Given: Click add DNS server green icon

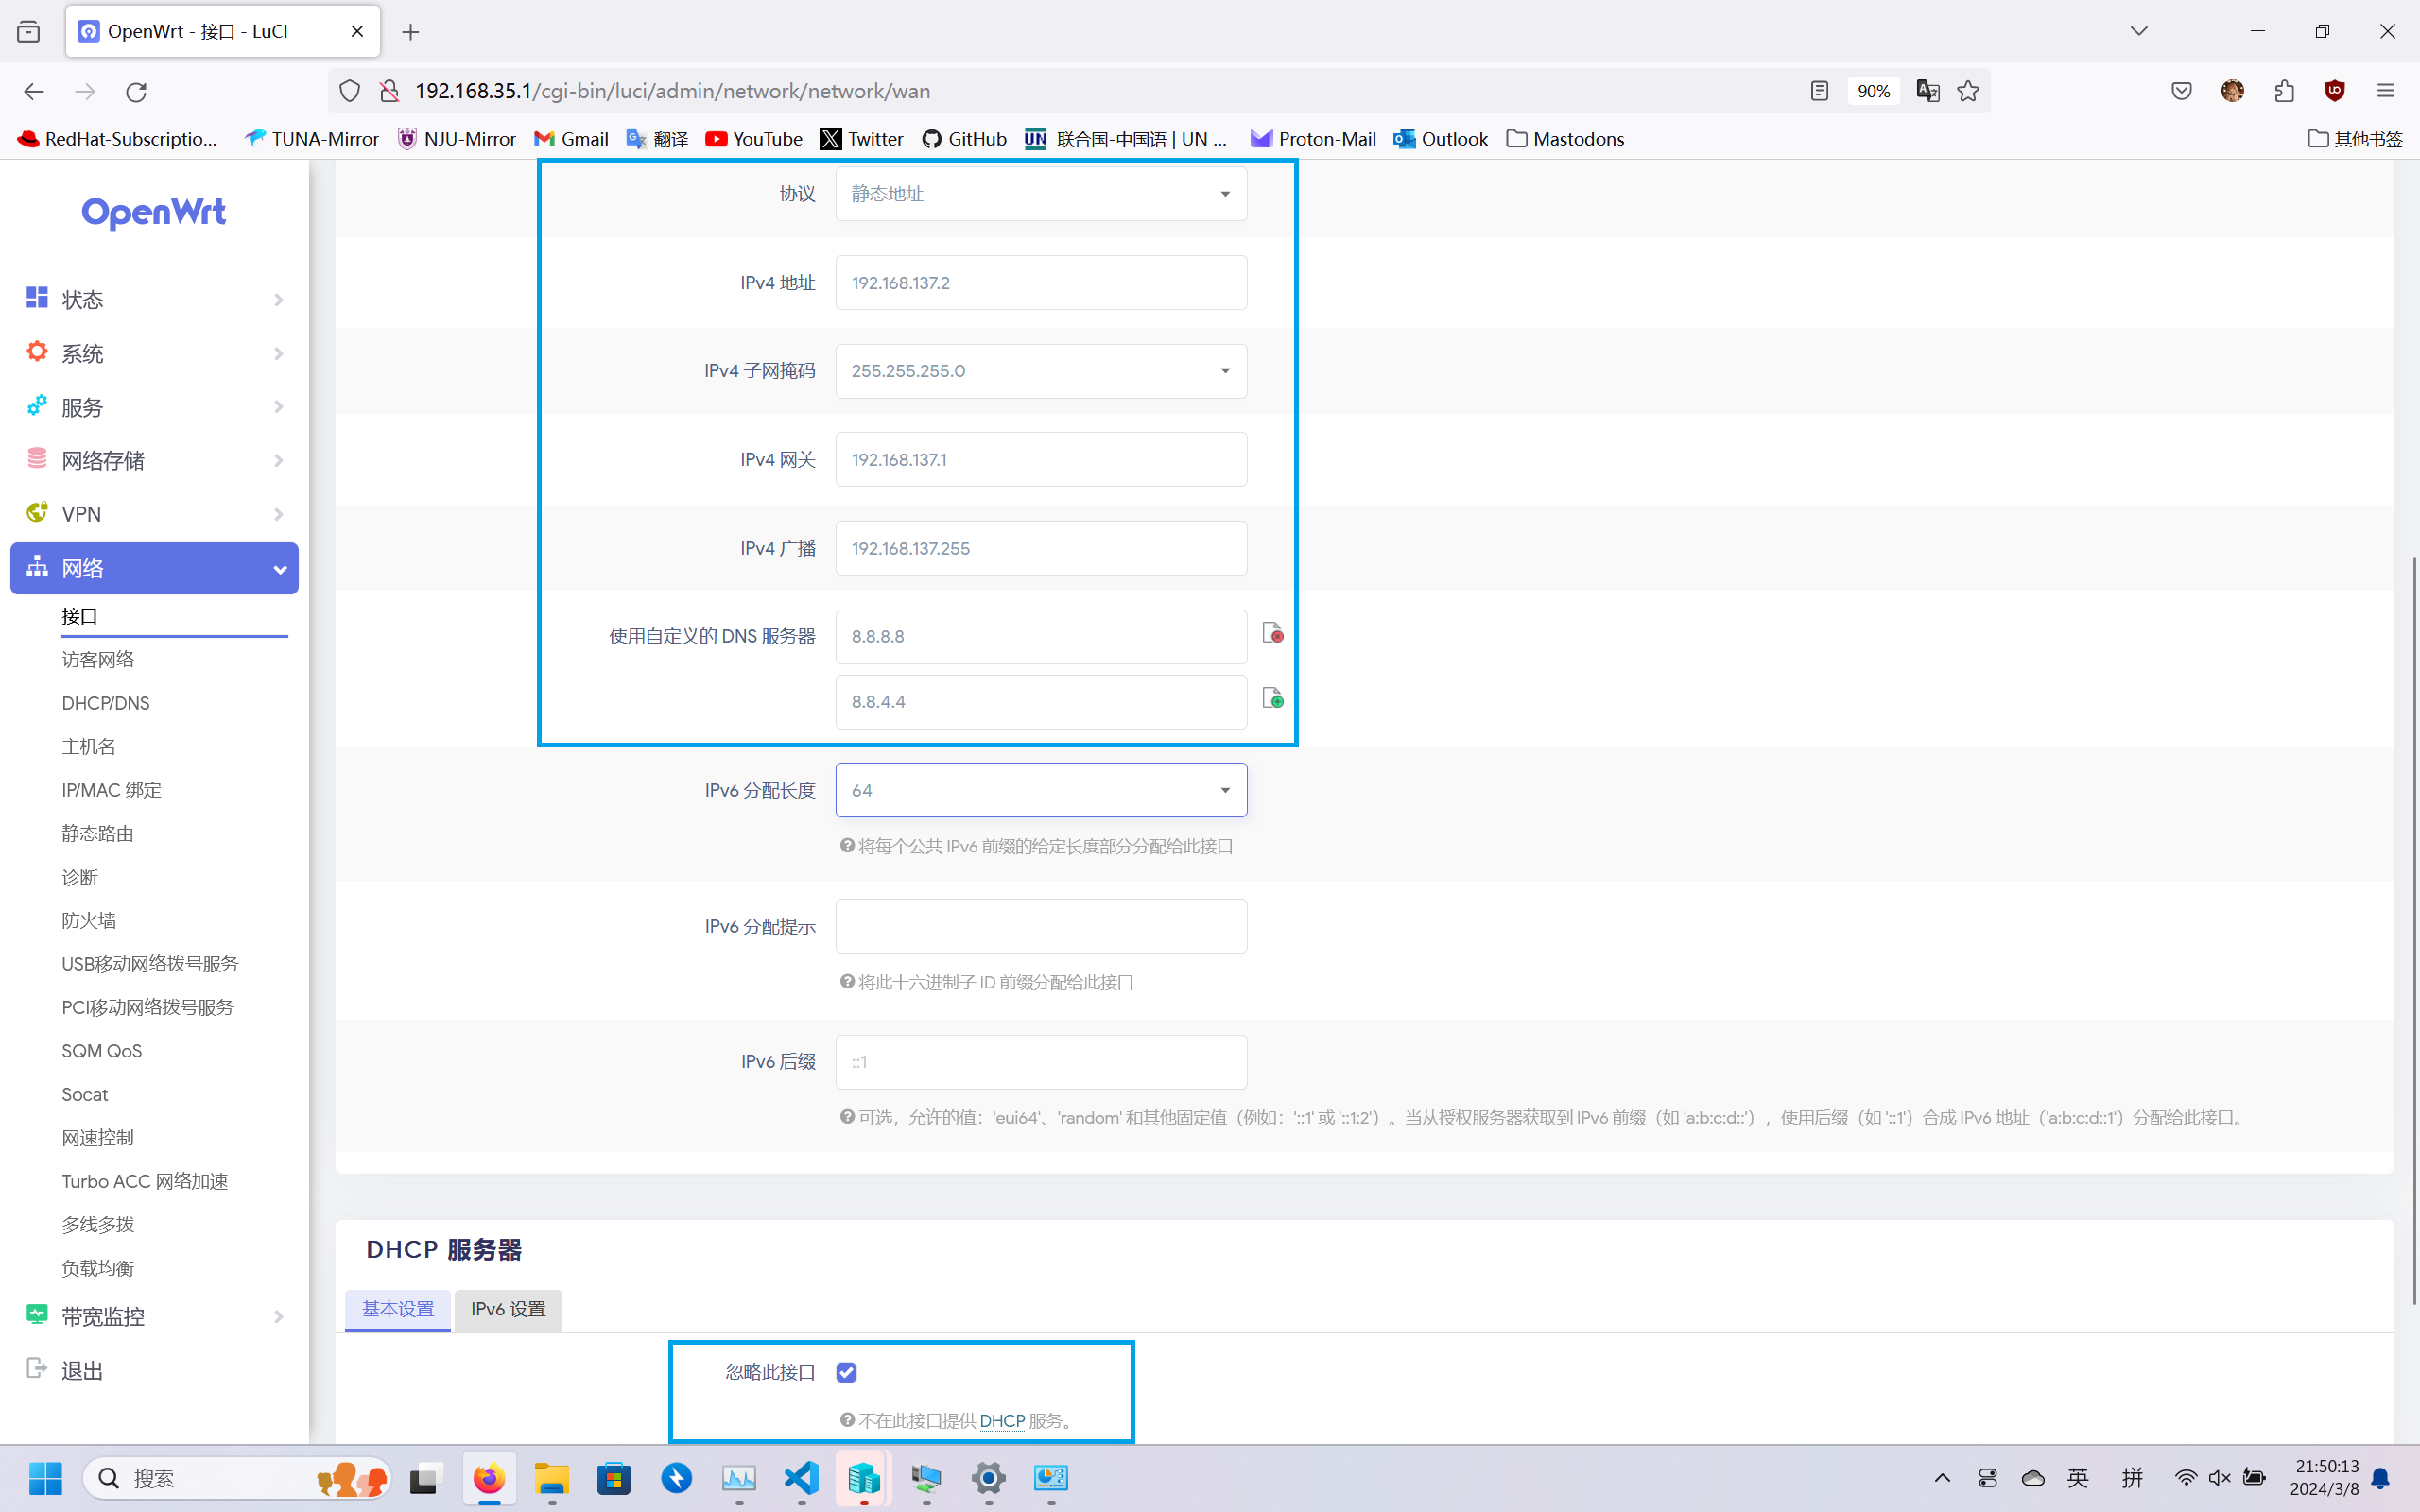Looking at the screenshot, I should point(1271,698).
